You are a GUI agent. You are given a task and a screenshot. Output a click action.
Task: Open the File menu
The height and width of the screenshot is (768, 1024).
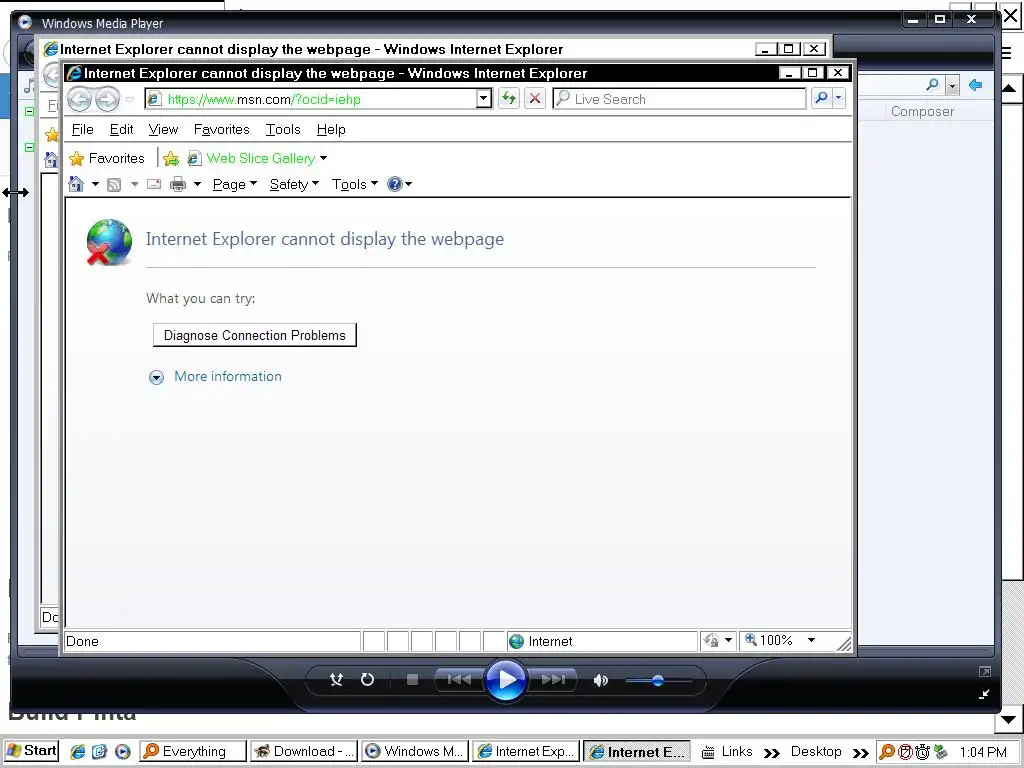pos(82,129)
